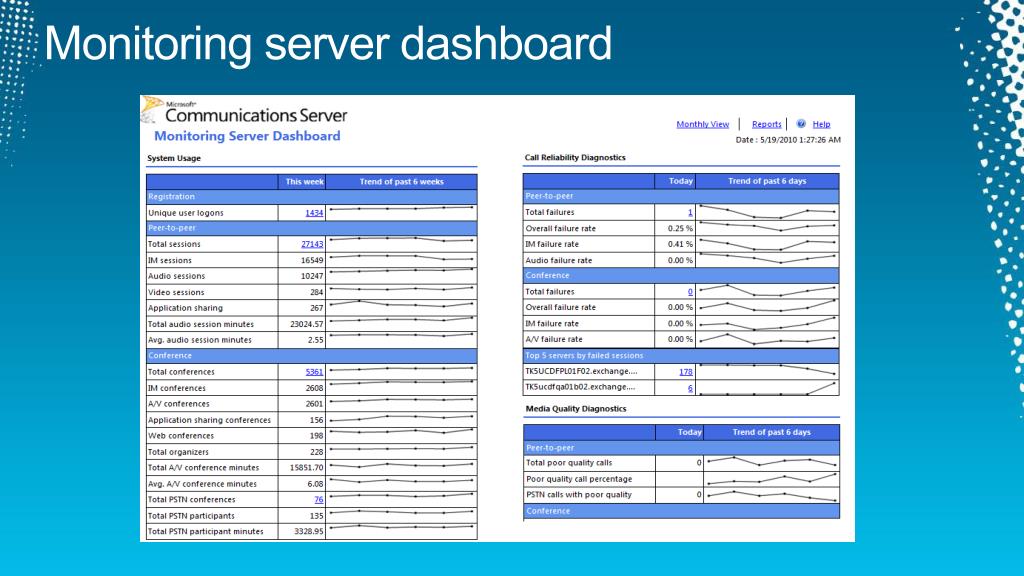Open Total PSTN conferences value 76
Screen dimensions: 1024x576
click(319, 500)
